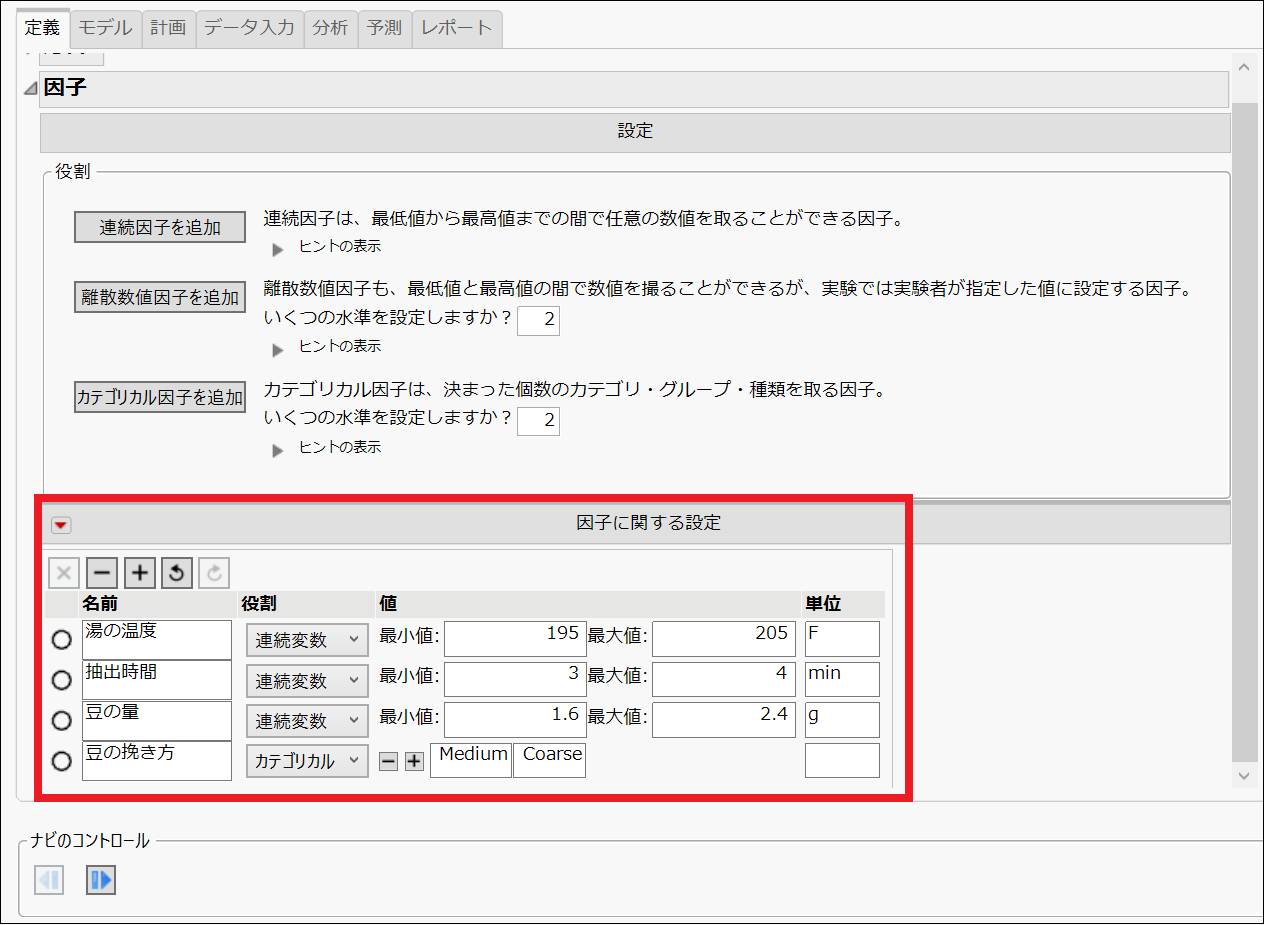Click the forward navigation arrow in ナビのコントロール
This screenshot has width=1264, height=925.
(x=100, y=880)
